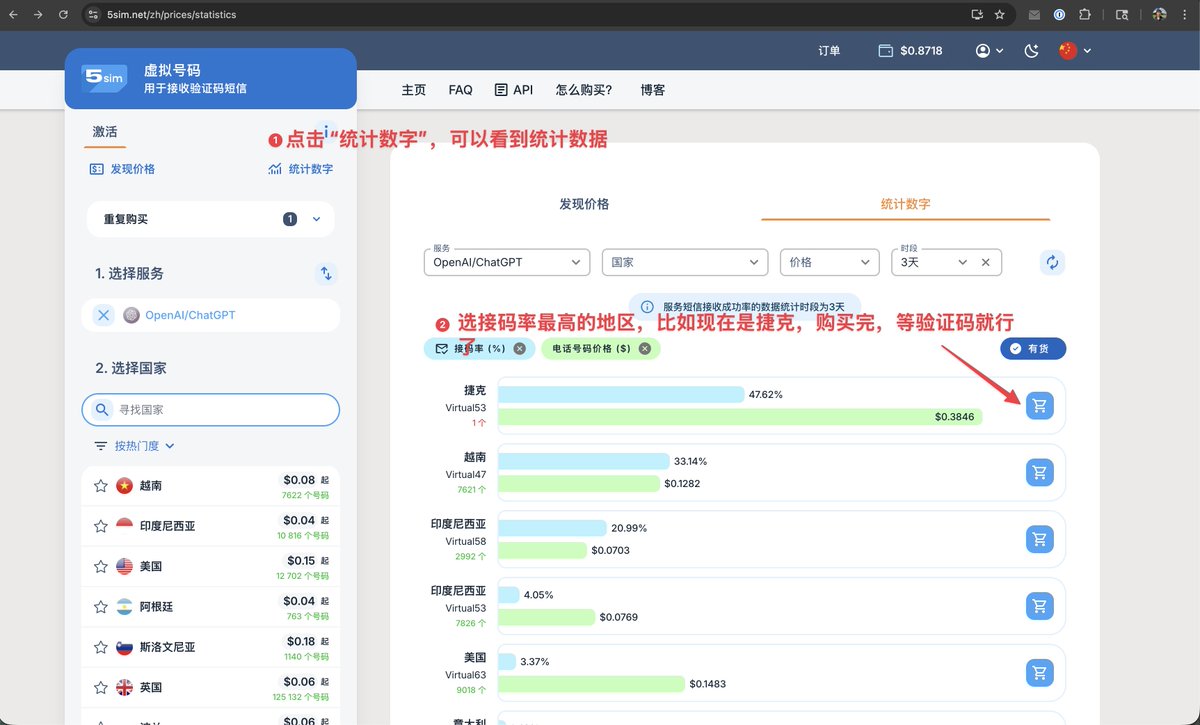Click the cart button for 捷克 Virtual53
This screenshot has width=1200, height=725.
pos(1040,405)
